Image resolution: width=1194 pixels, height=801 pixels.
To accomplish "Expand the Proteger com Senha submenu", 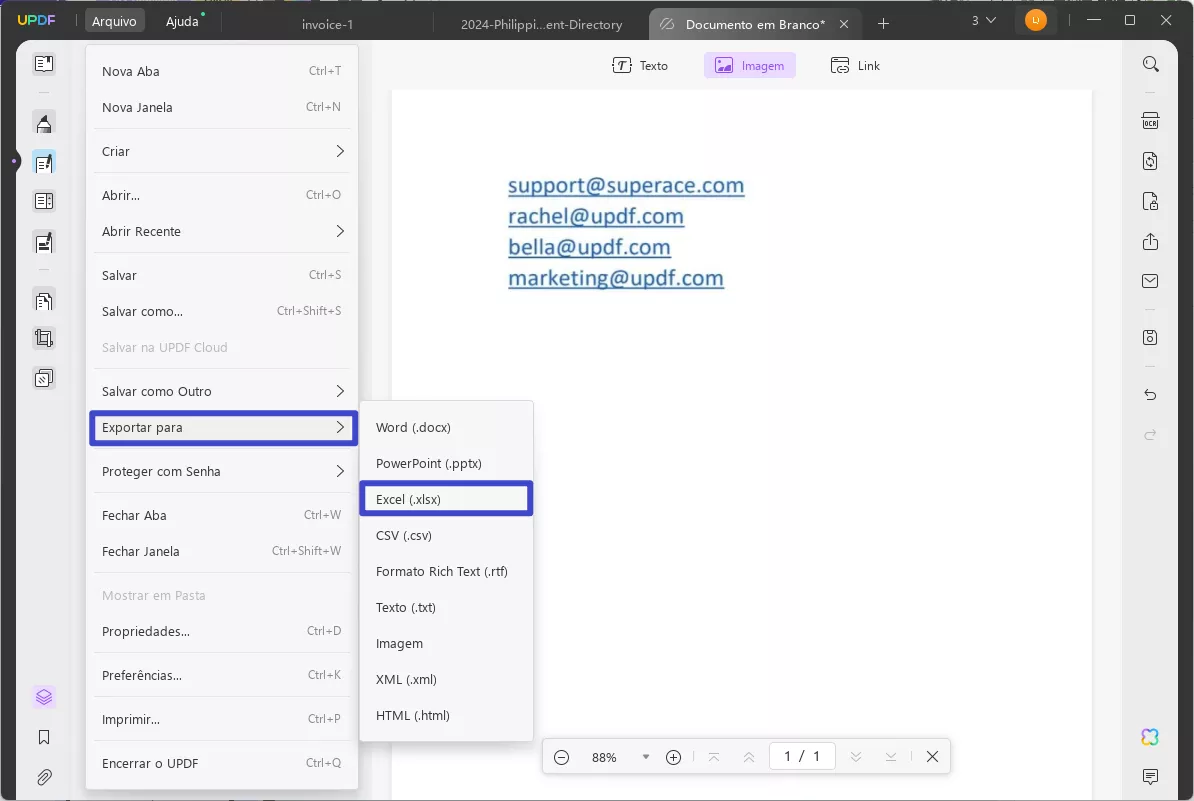I will tap(222, 471).
